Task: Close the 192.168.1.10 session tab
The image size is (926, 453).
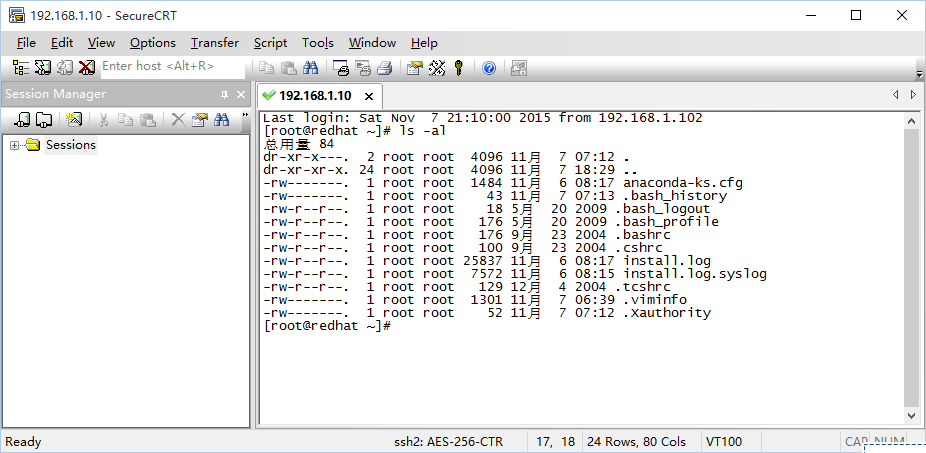Action: click(x=368, y=96)
